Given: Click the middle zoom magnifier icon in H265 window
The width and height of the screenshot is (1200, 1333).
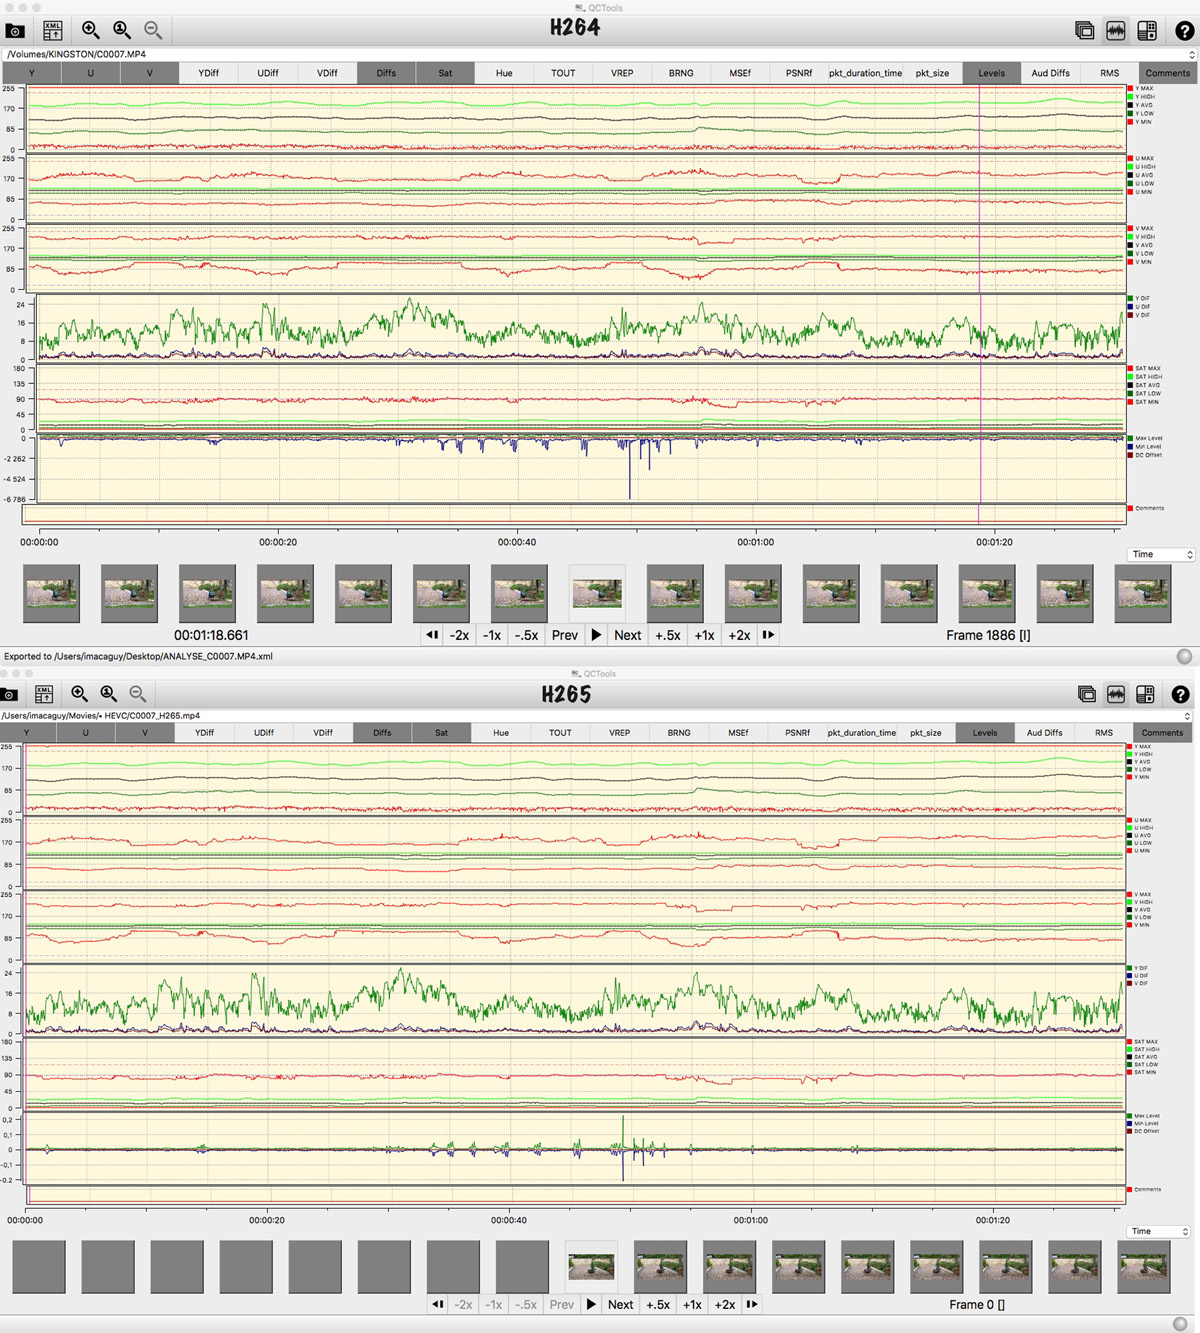Looking at the screenshot, I should [x=108, y=694].
